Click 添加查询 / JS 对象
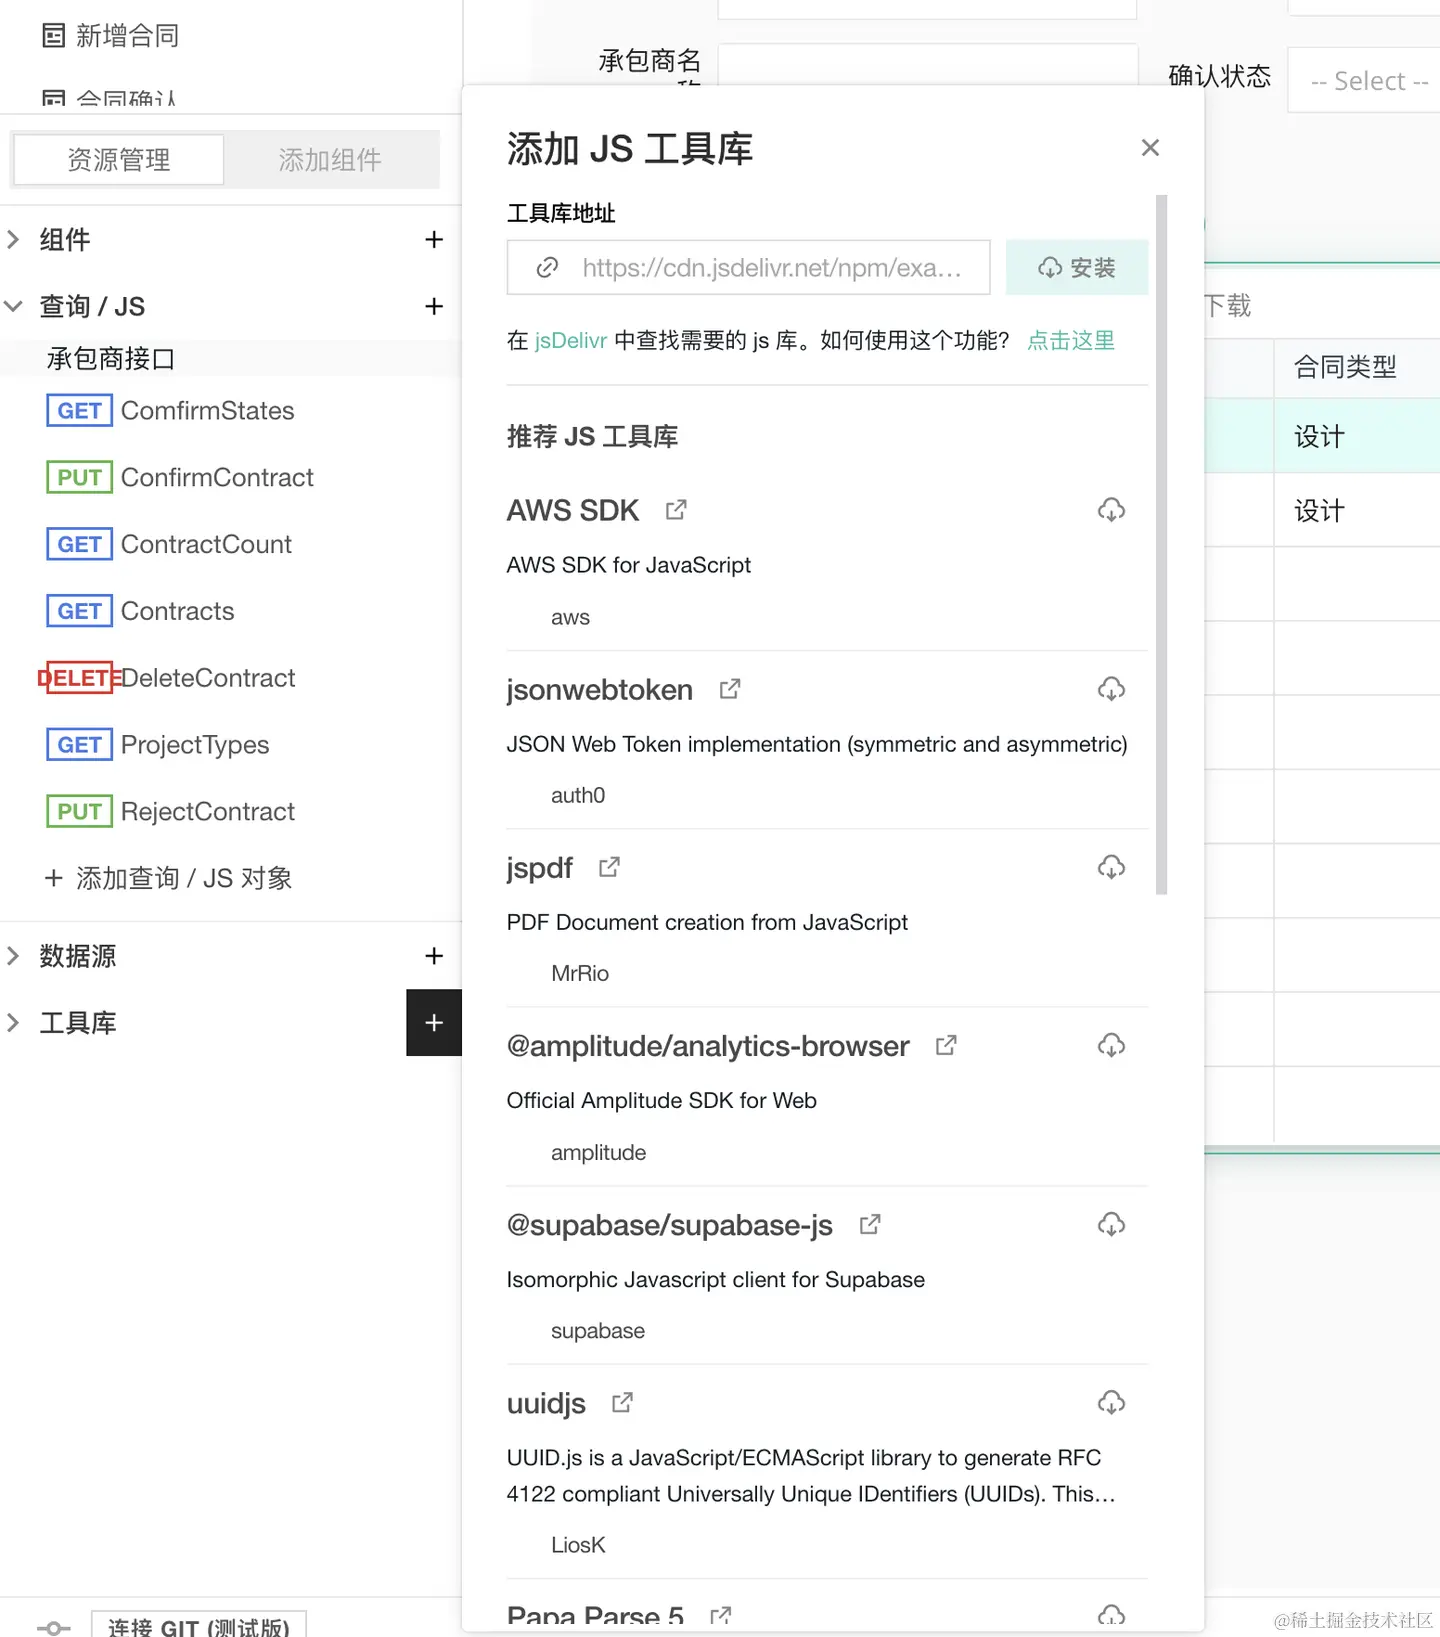This screenshot has height=1637, width=1440. 168,878
